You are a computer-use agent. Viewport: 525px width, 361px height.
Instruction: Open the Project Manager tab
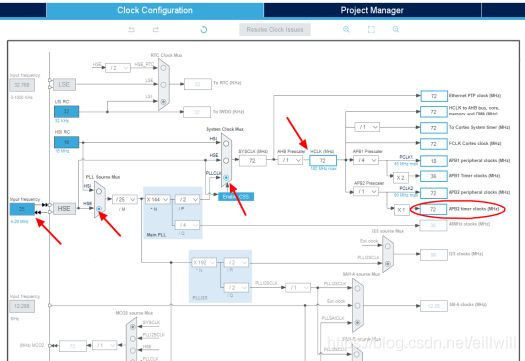pyautogui.click(x=372, y=10)
